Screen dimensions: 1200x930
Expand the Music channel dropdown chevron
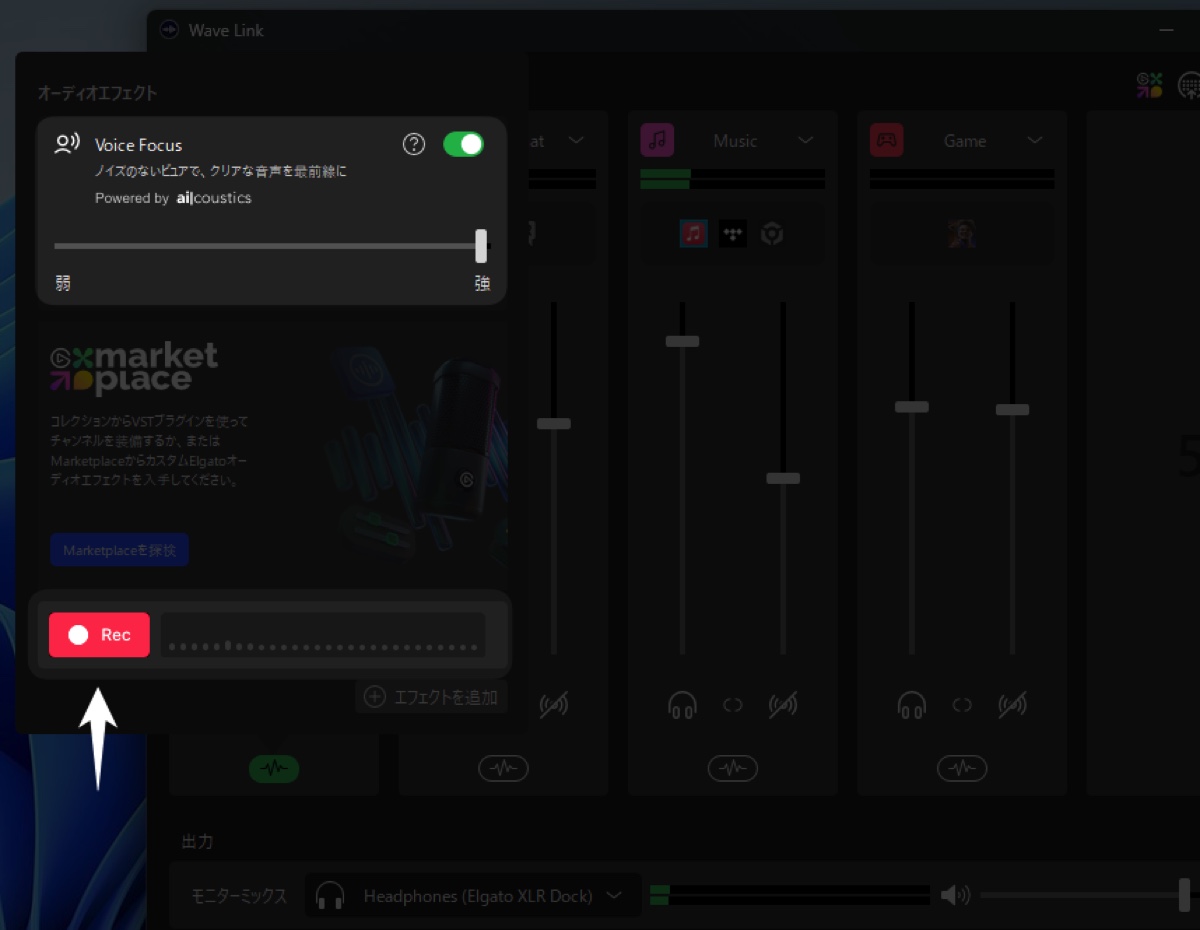pyautogui.click(x=805, y=140)
